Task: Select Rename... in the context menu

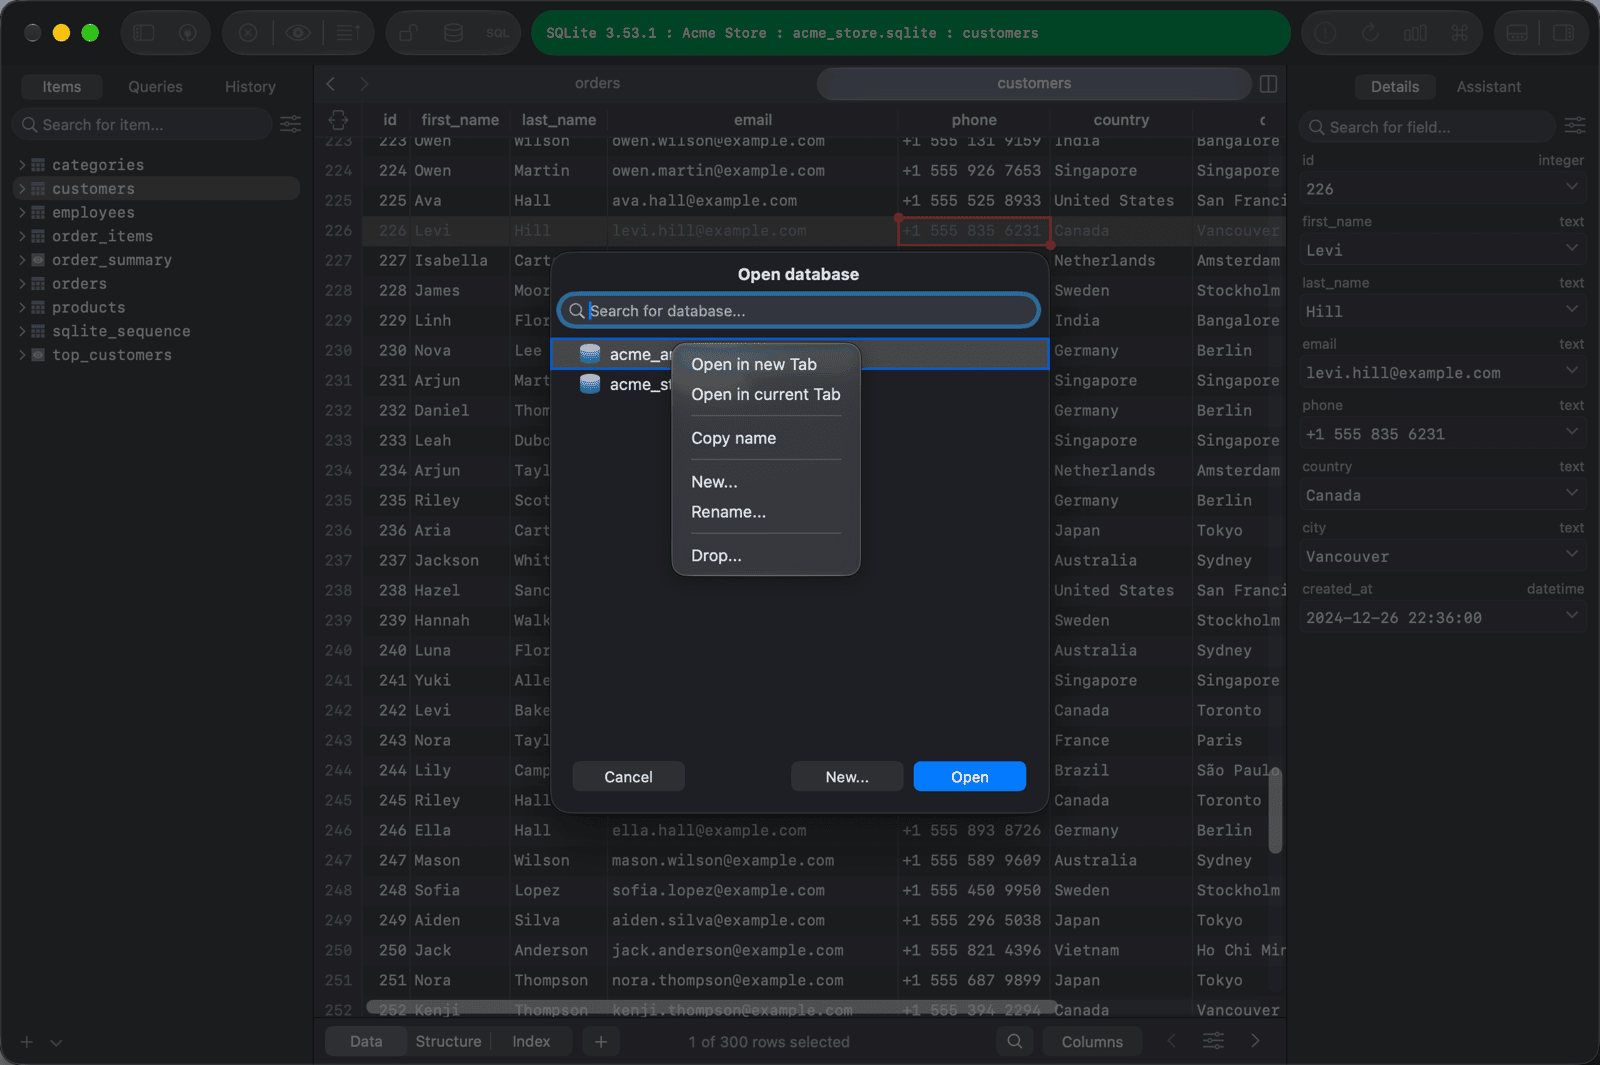Action: (x=729, y=512)
